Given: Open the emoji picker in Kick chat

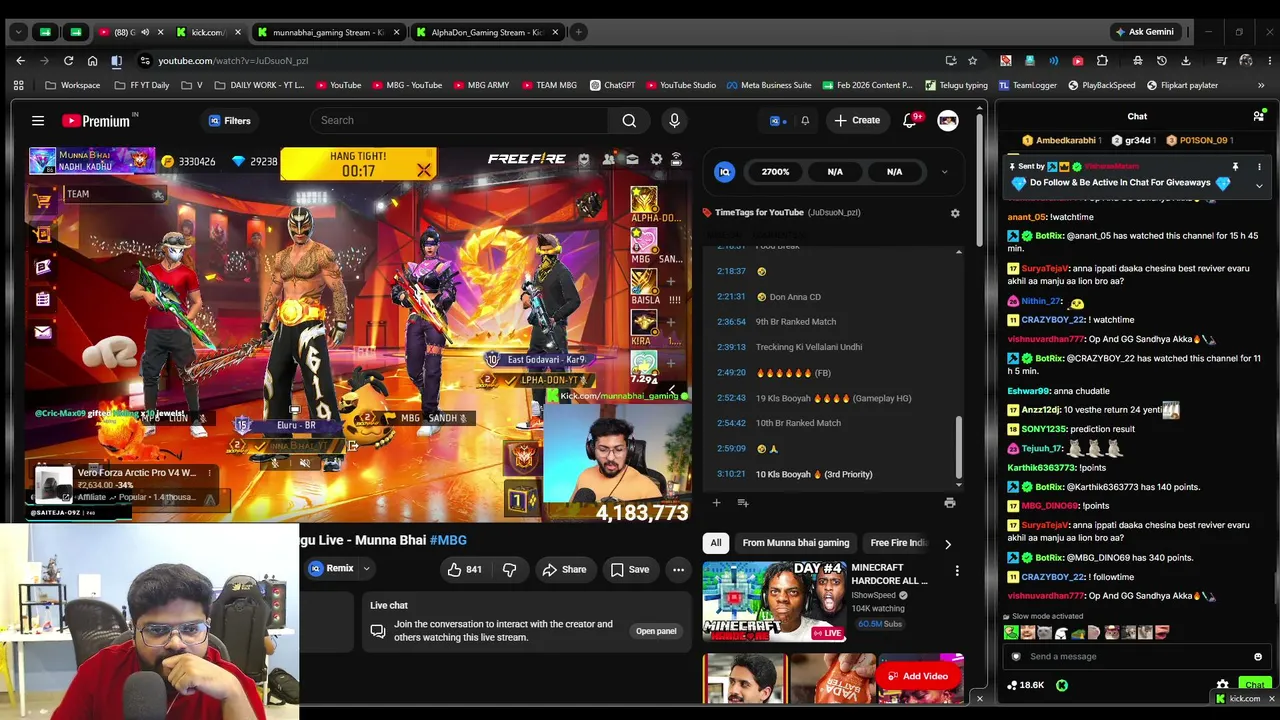Looking at the screenshot, I should [x=1258, y=657].
